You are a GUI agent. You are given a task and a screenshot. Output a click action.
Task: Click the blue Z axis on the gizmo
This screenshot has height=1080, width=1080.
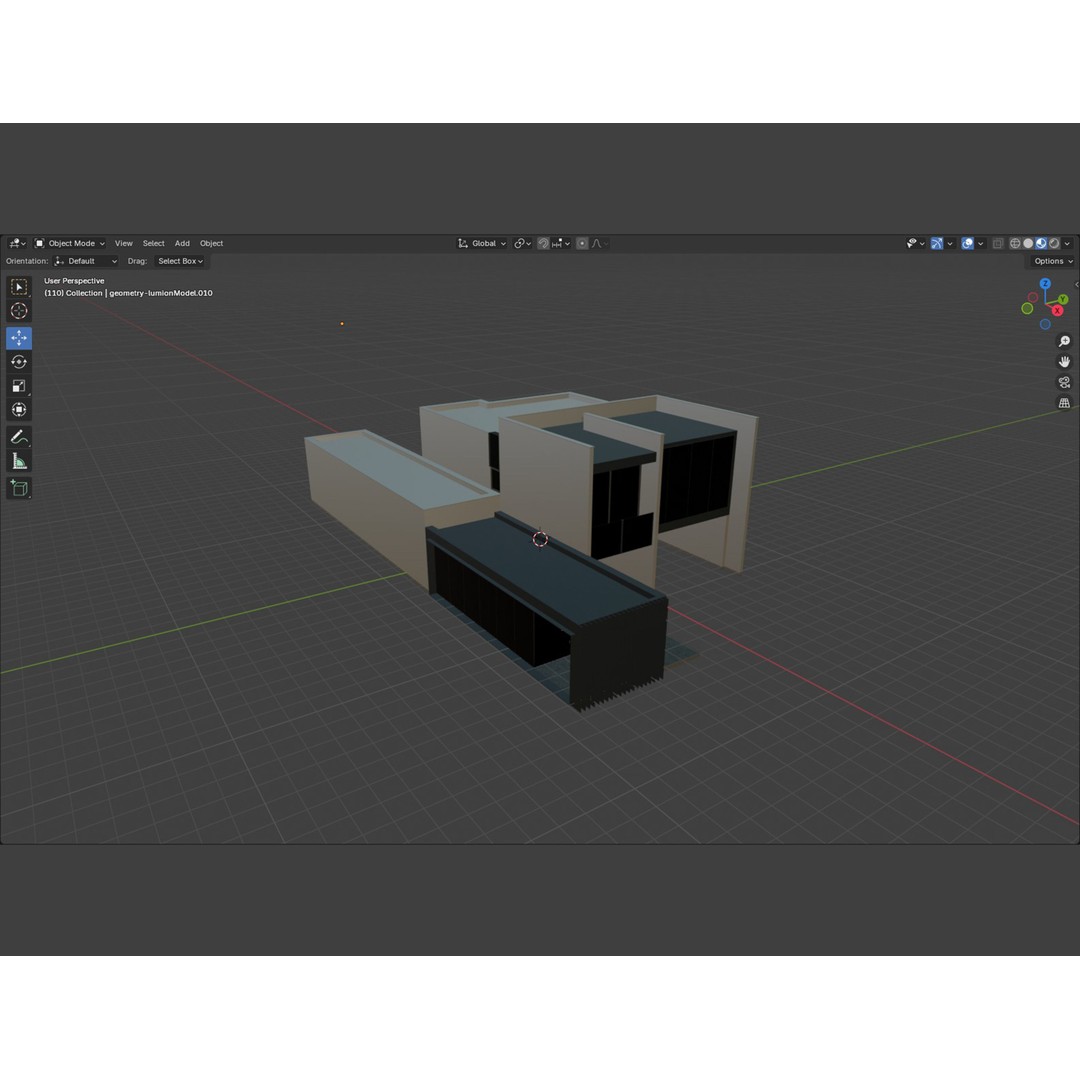coord(1045,284)
